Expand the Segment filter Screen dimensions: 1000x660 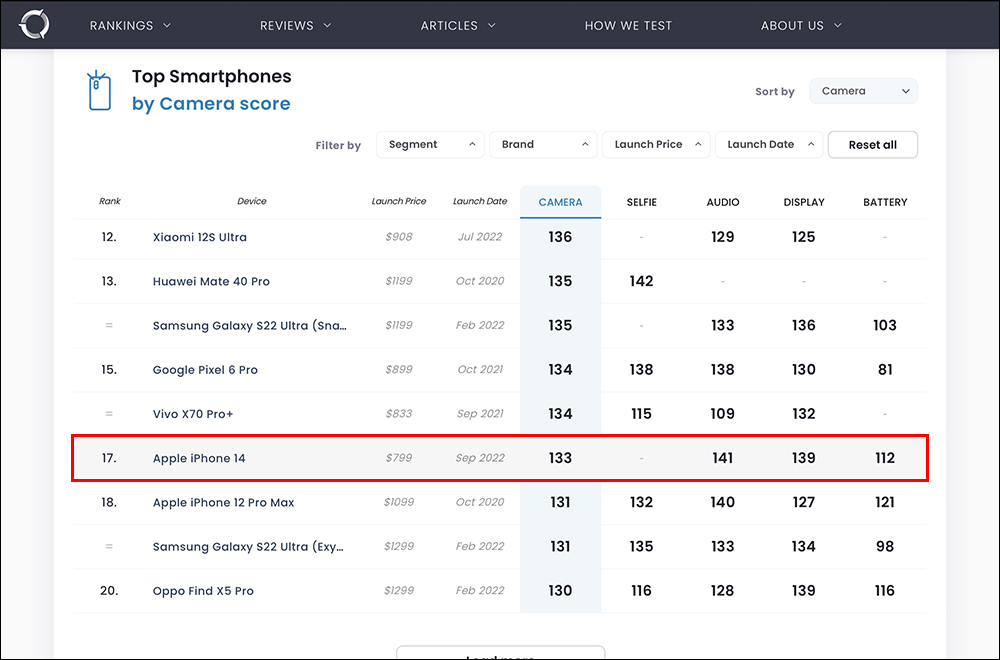430,145
